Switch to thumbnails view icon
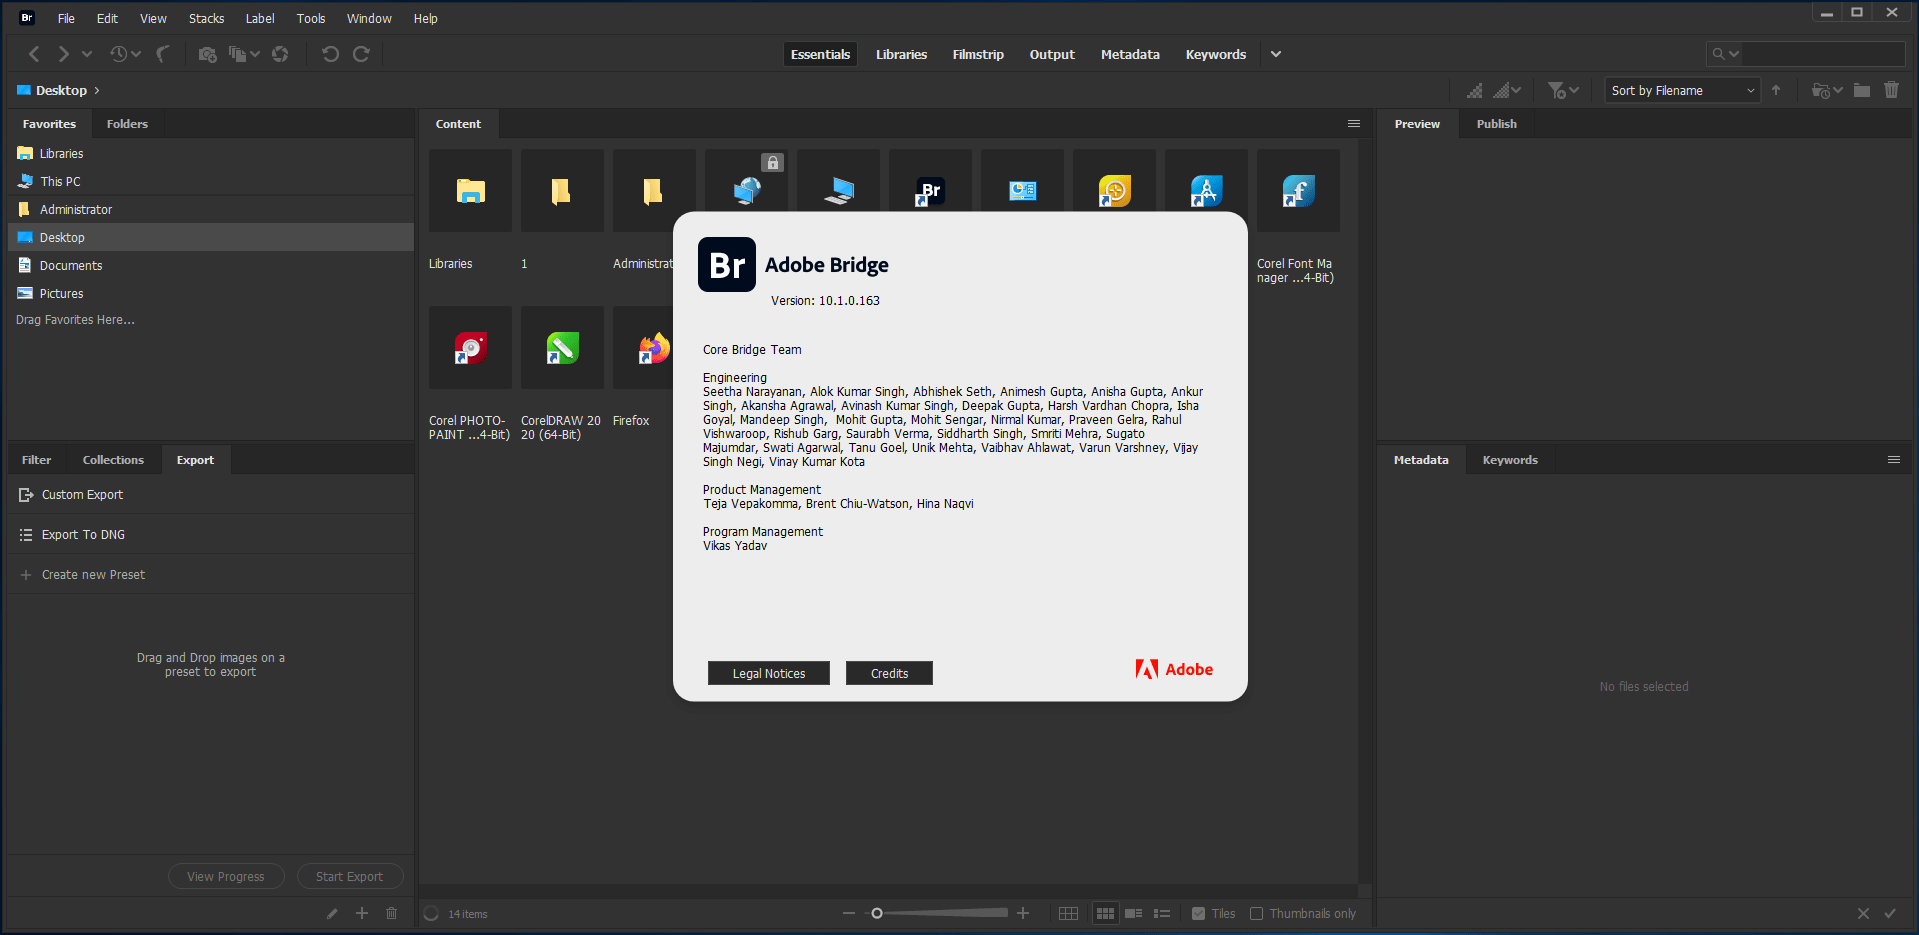This screenshot has height=935, width=1919. click(1105, 913)
